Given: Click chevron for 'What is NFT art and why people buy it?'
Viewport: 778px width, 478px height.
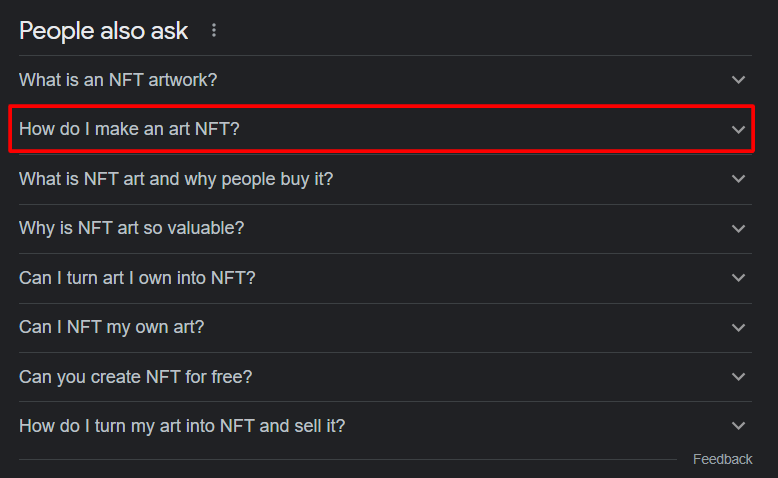Looking at the screenshot, I should click(738, 179).
